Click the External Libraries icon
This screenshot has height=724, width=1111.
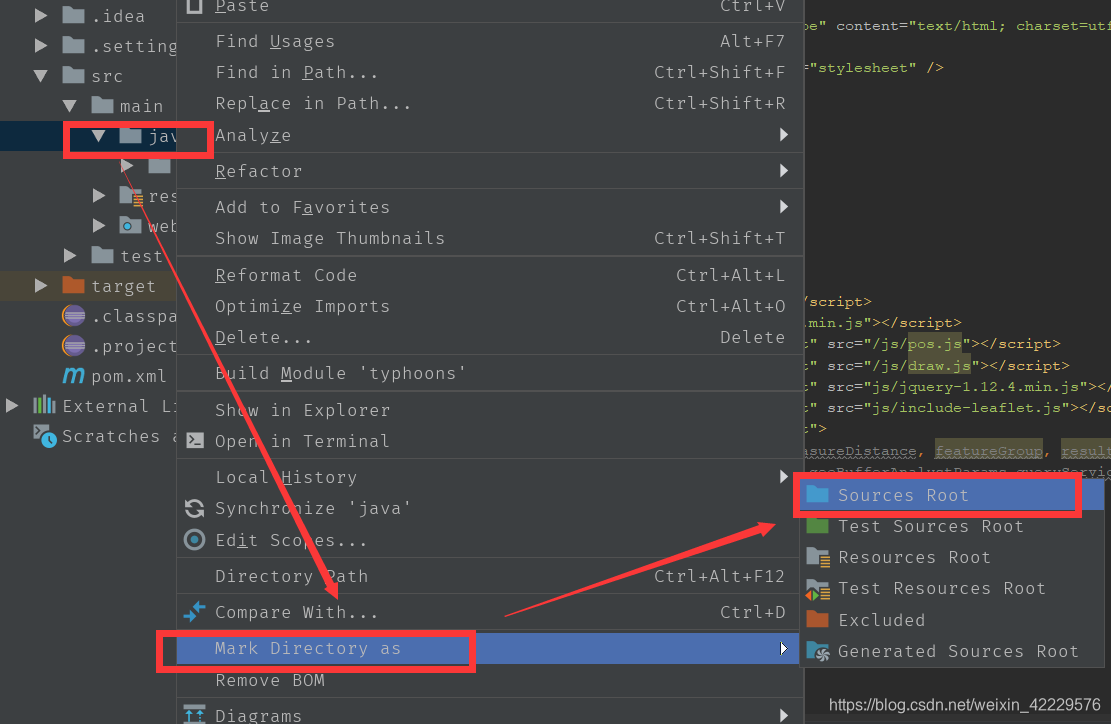(x=47, y=406)
